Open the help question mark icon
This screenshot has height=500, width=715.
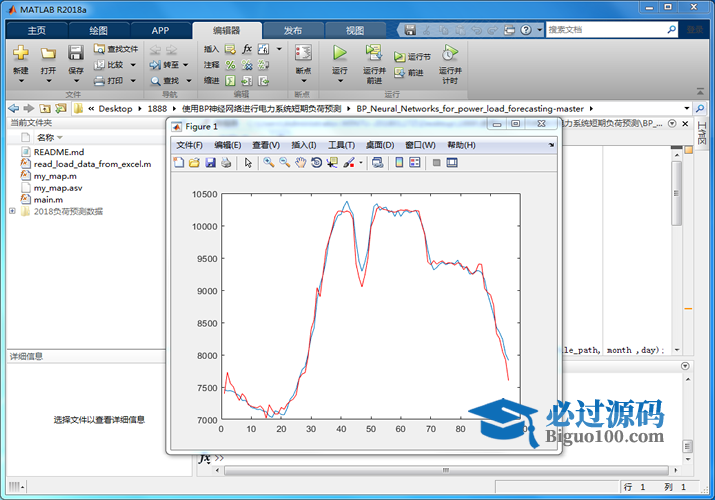[526, 30]
